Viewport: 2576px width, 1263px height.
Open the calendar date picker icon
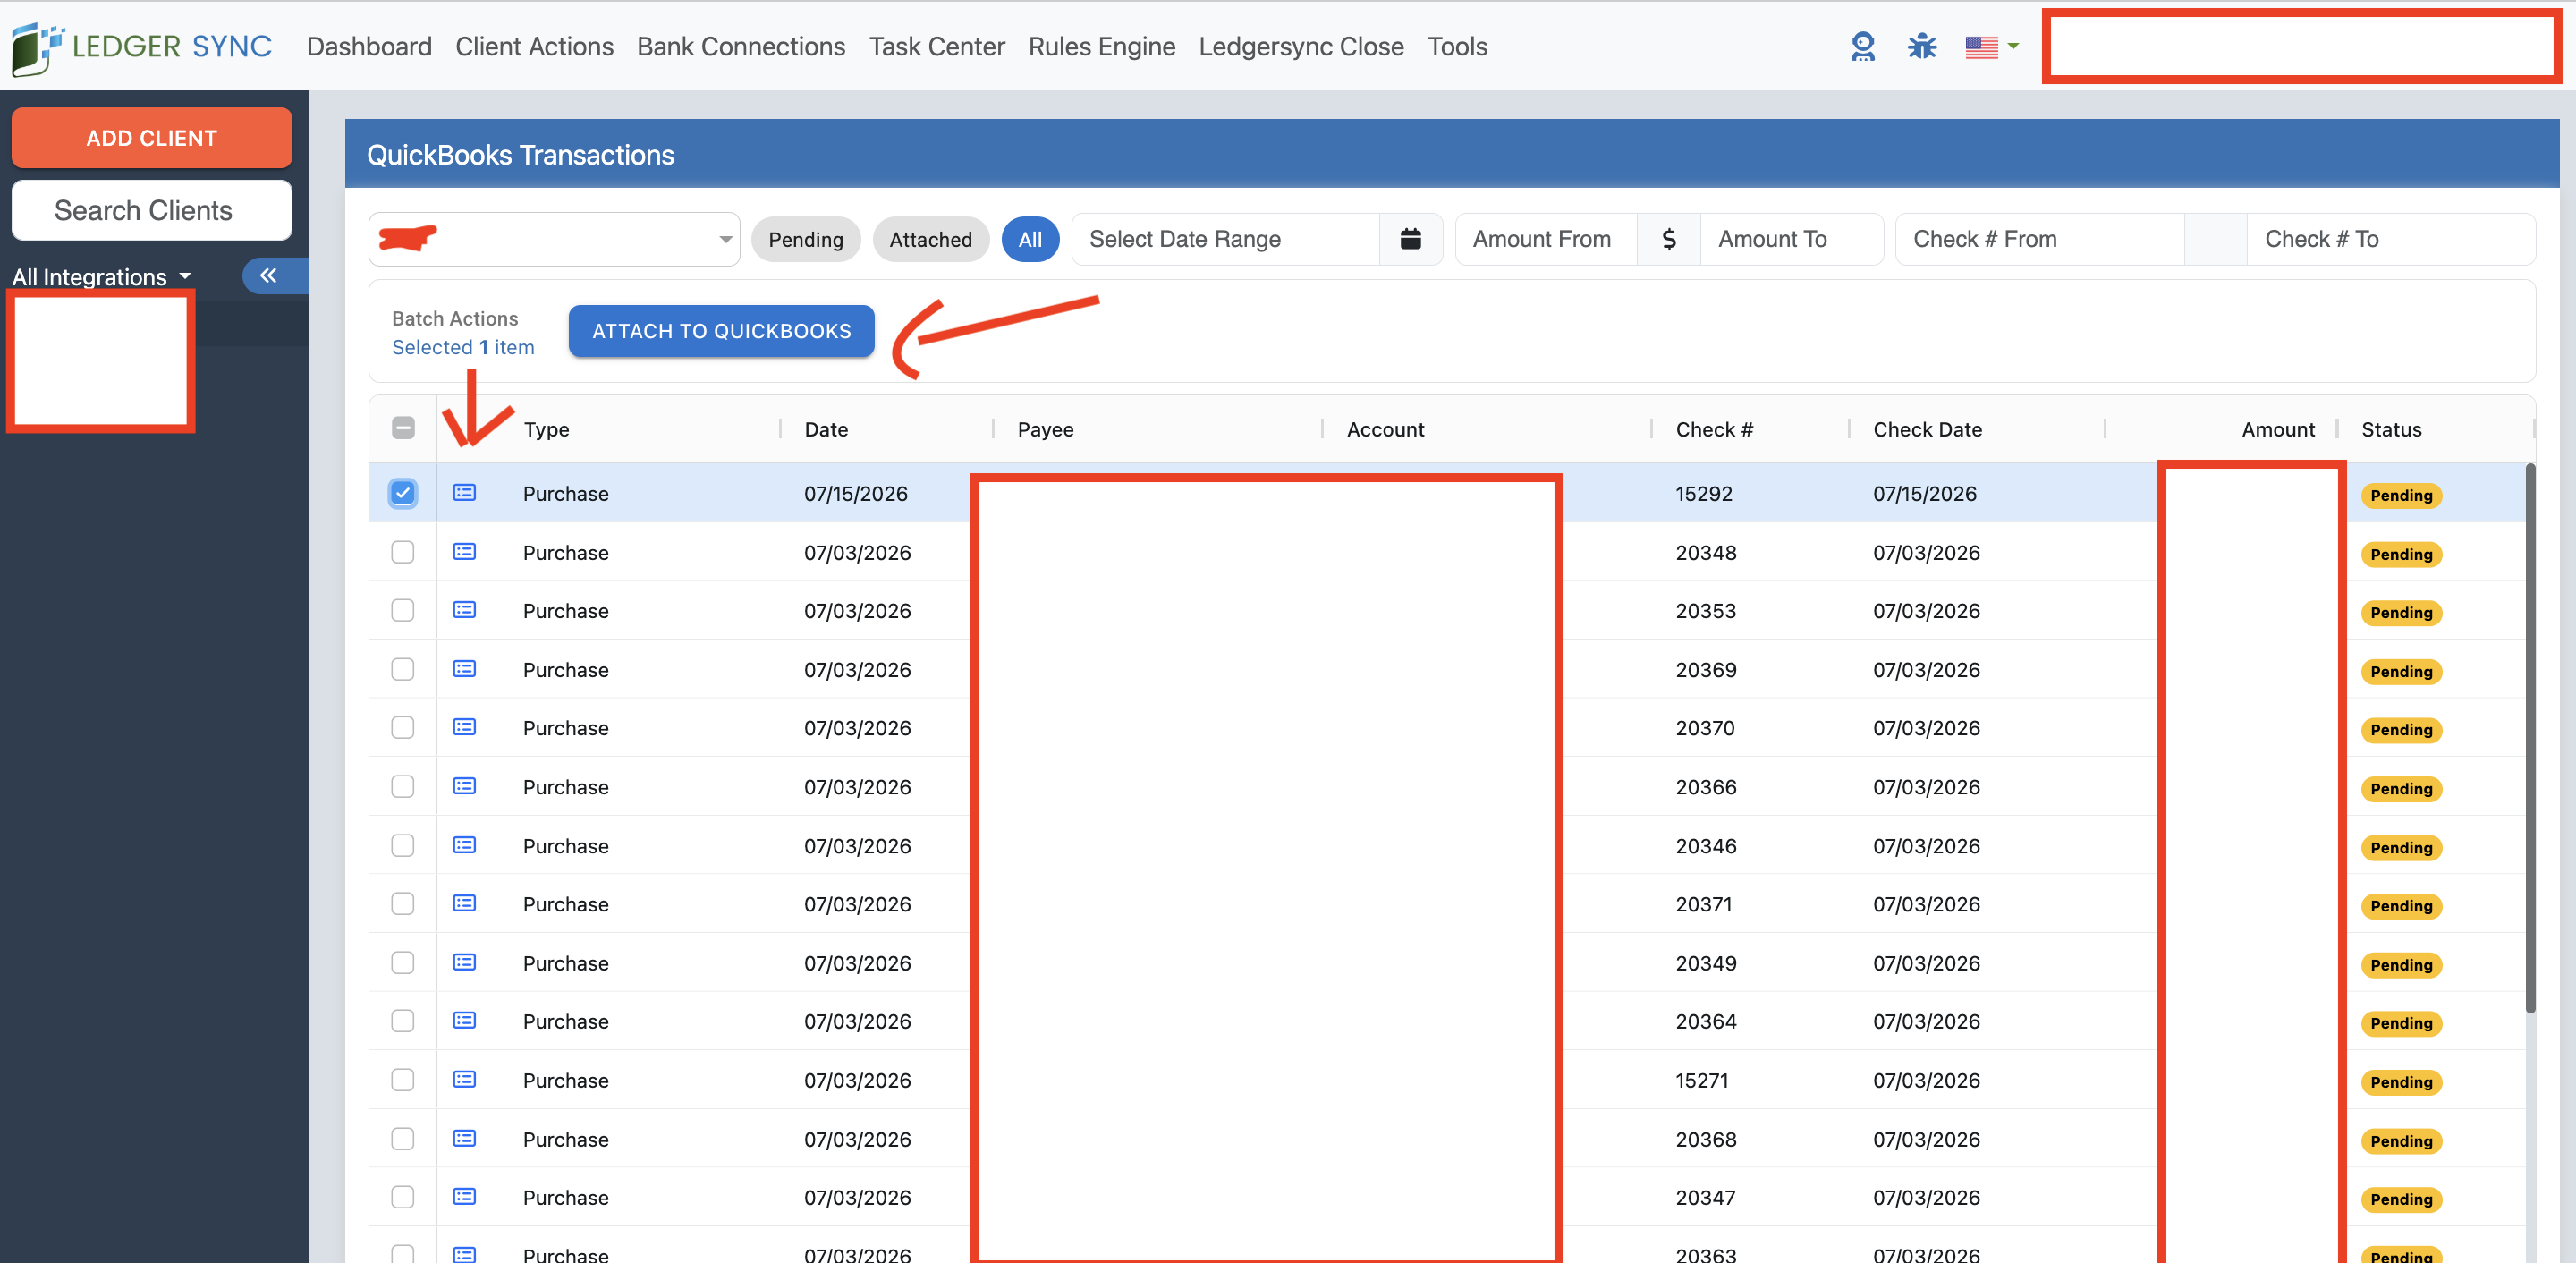click(1410, 239)
